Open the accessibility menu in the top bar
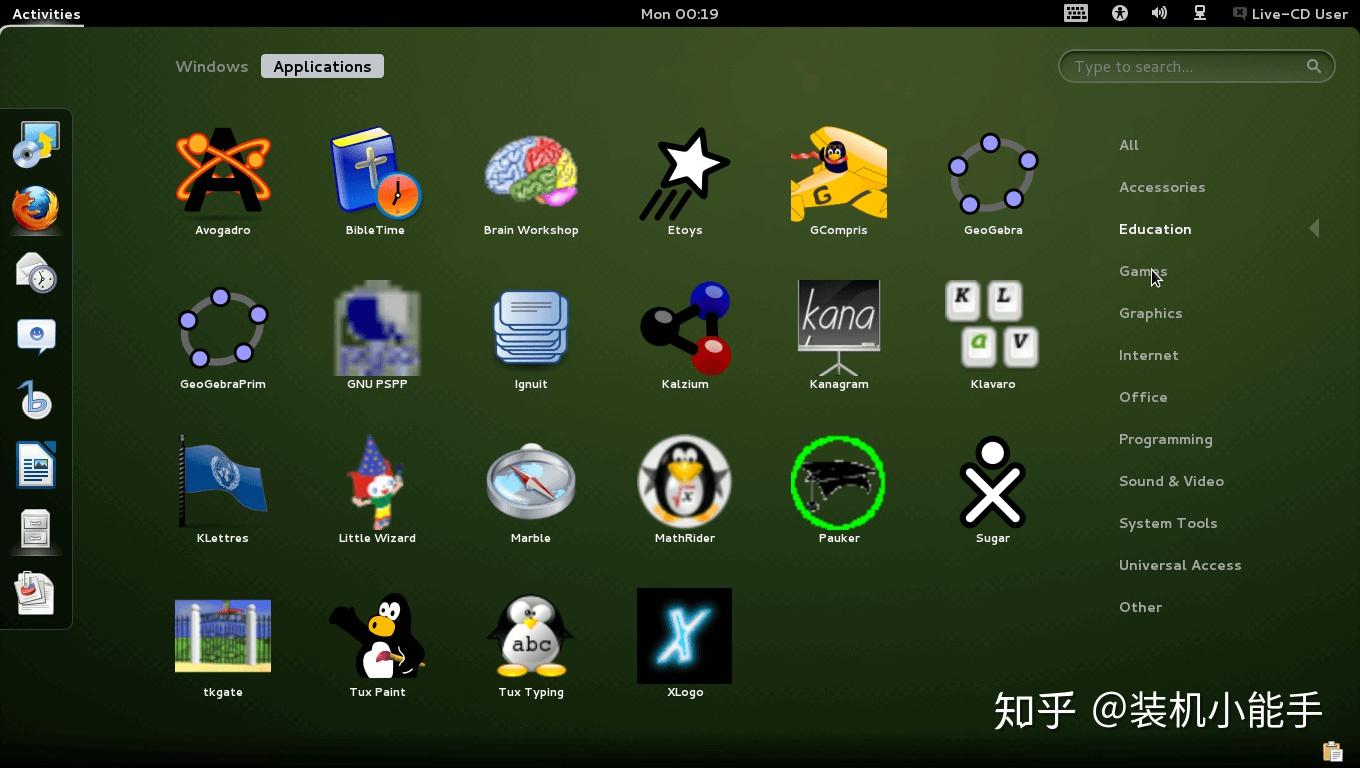1360x768 pixels. 1120,13
